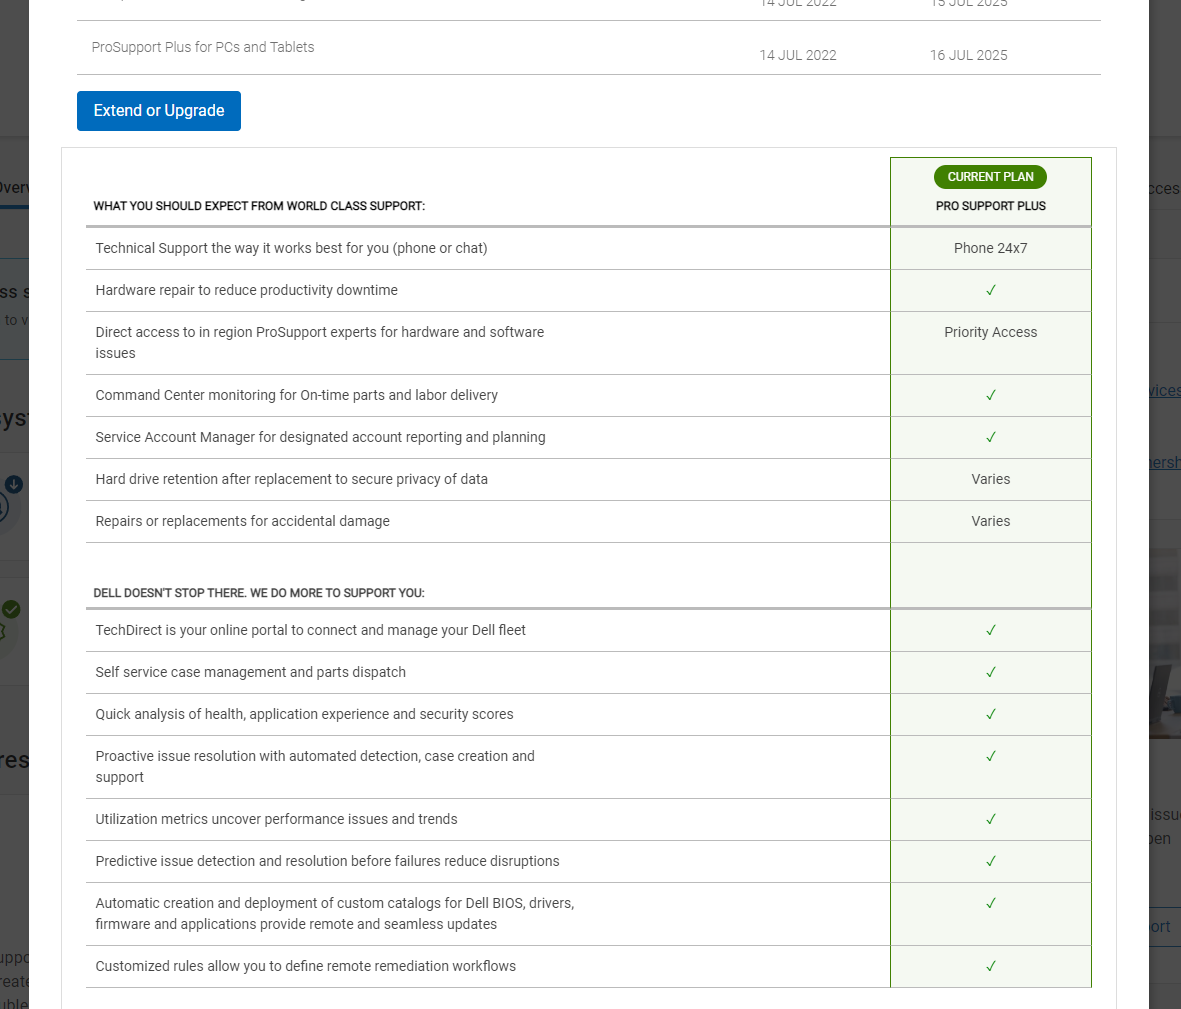
Task: Click the Self service case management checkmark
Action: coord(991,672)
